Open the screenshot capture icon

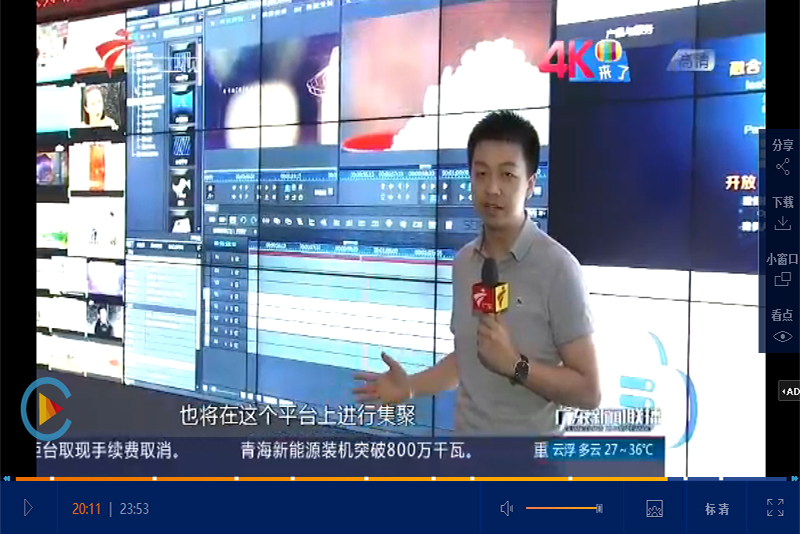click(x=655, y=508)
